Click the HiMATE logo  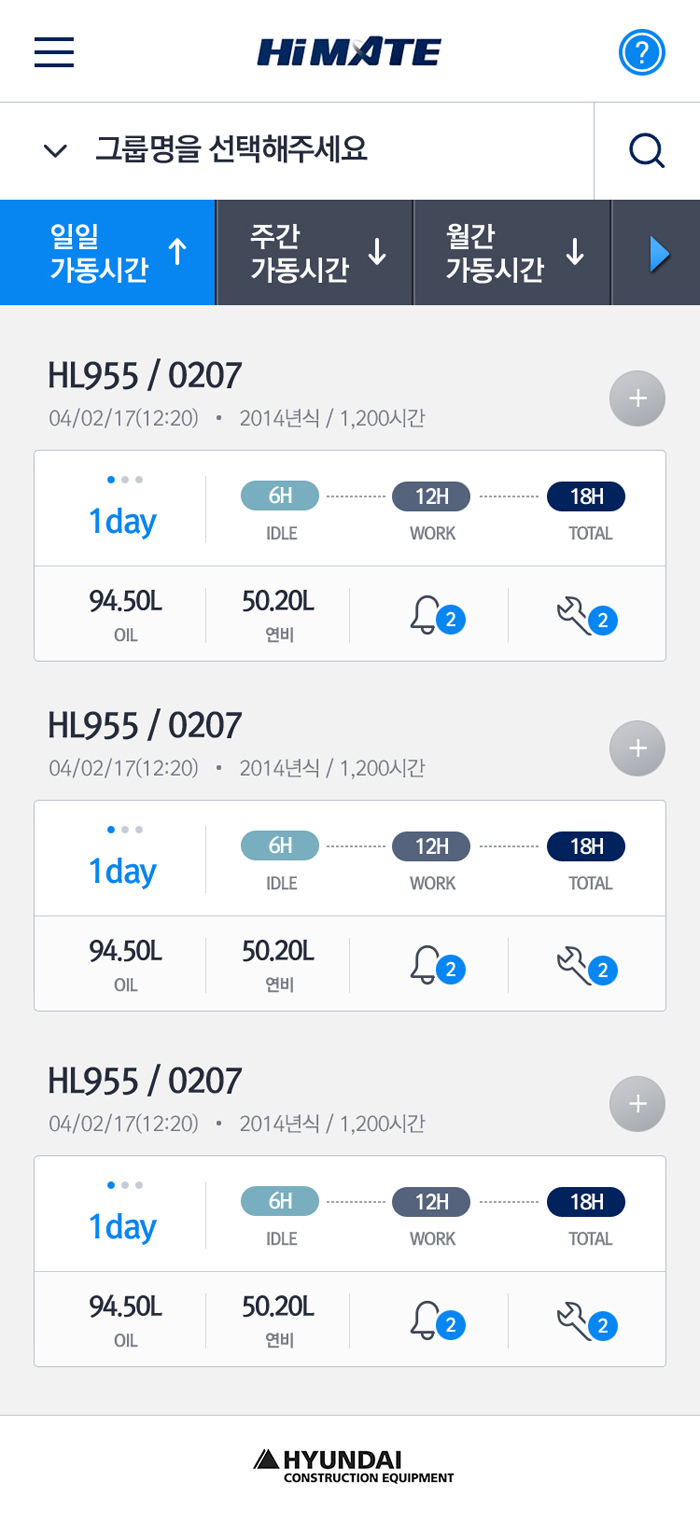(349, 52)
